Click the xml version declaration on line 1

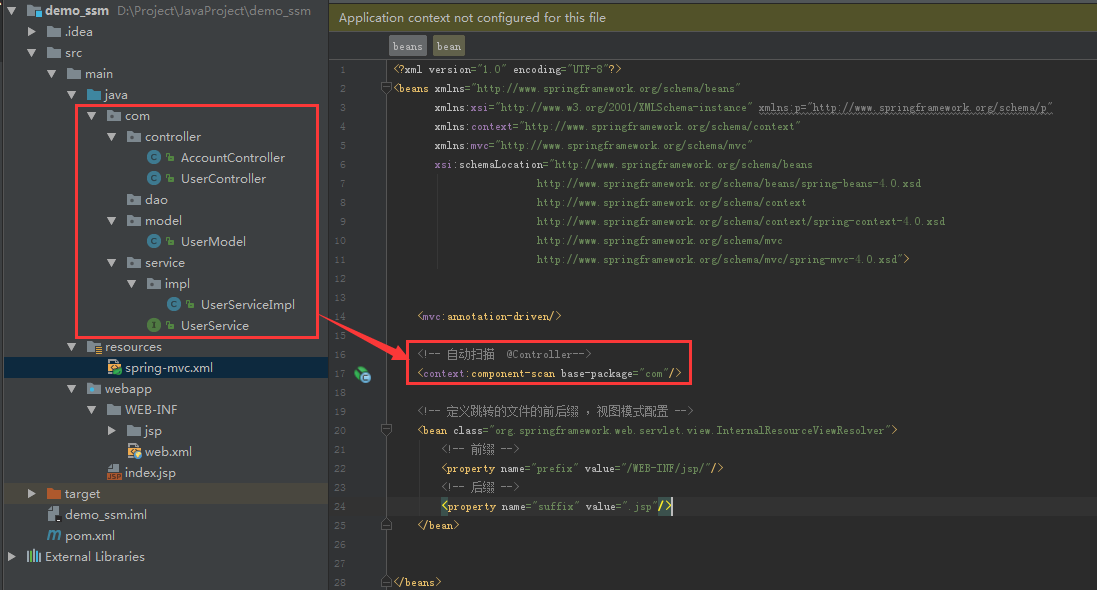pyautogui.click(x=507, y=69)
